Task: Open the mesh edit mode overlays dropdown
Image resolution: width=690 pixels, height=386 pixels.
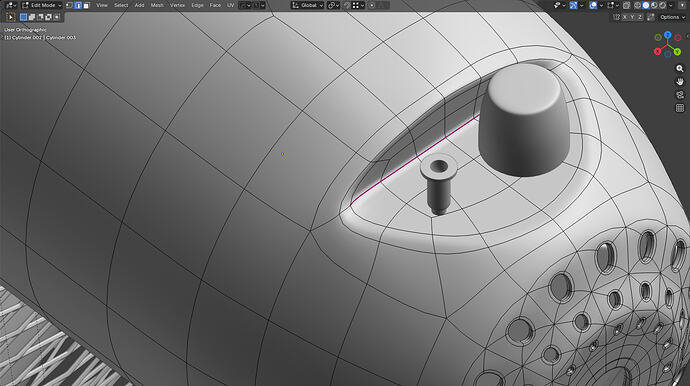Action: 613,5
